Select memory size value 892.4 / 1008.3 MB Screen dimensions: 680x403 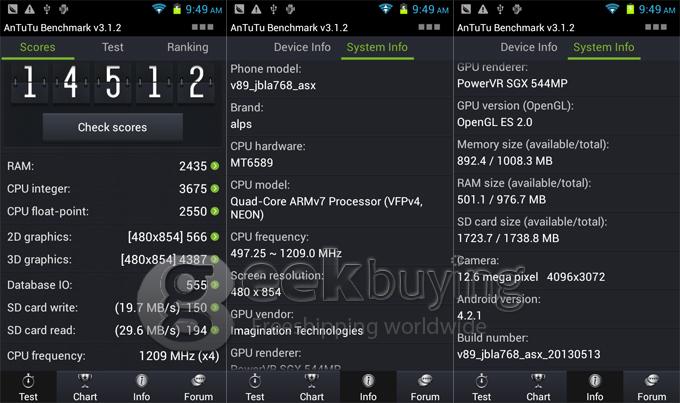pyautogui.click(x=505, y=161)
